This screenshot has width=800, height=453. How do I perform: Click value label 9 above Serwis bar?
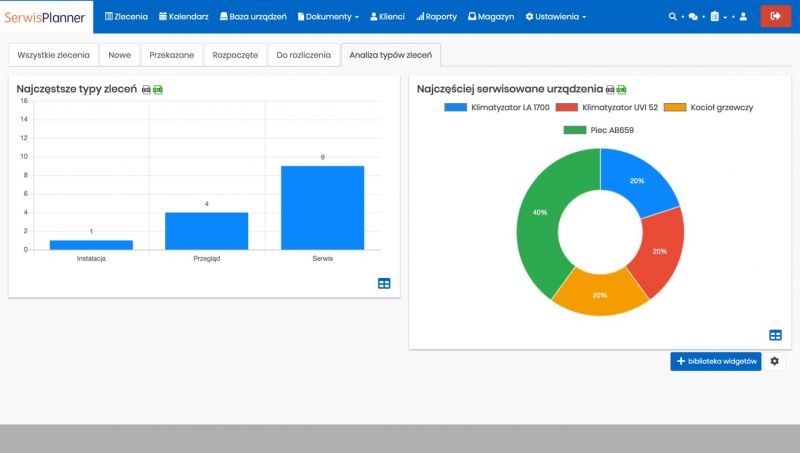point(322,157)
